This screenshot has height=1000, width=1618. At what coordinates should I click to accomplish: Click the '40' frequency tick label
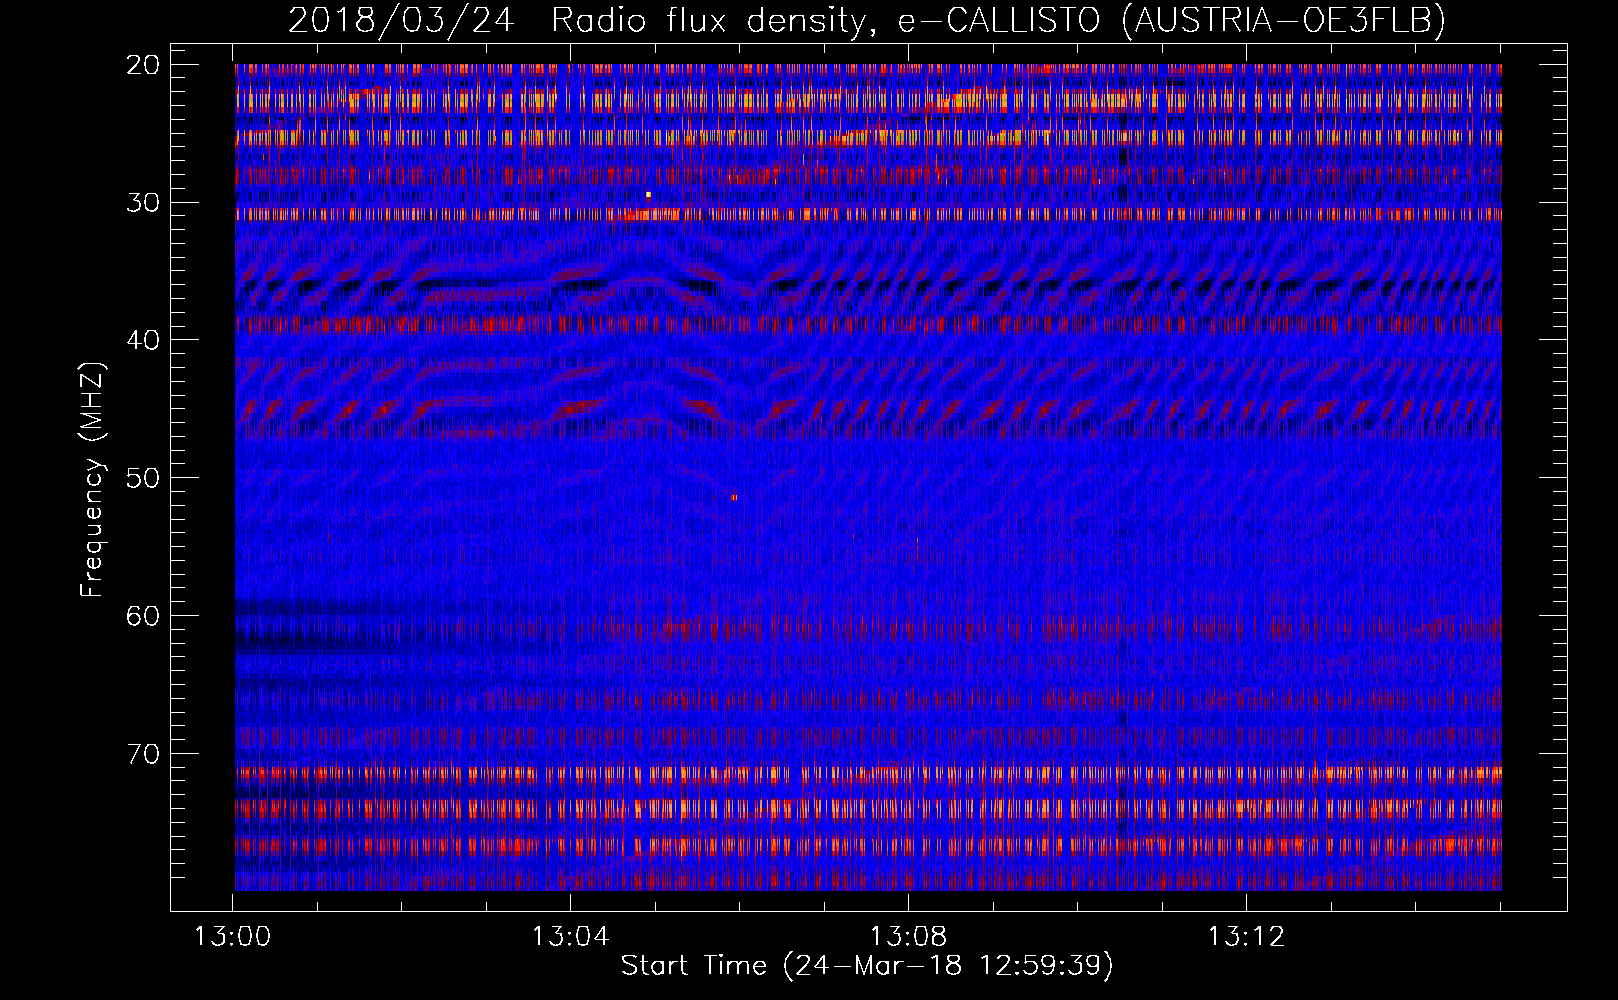pos(144,340)
